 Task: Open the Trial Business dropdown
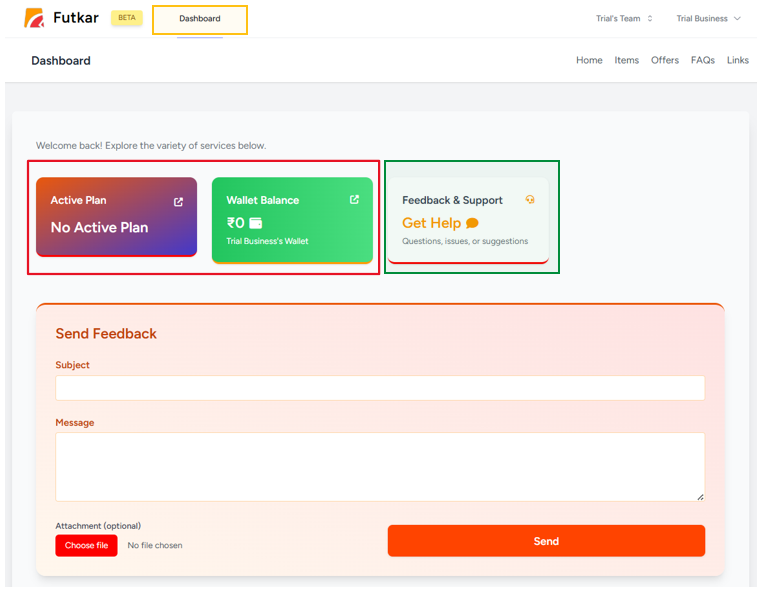pos(708,18)
